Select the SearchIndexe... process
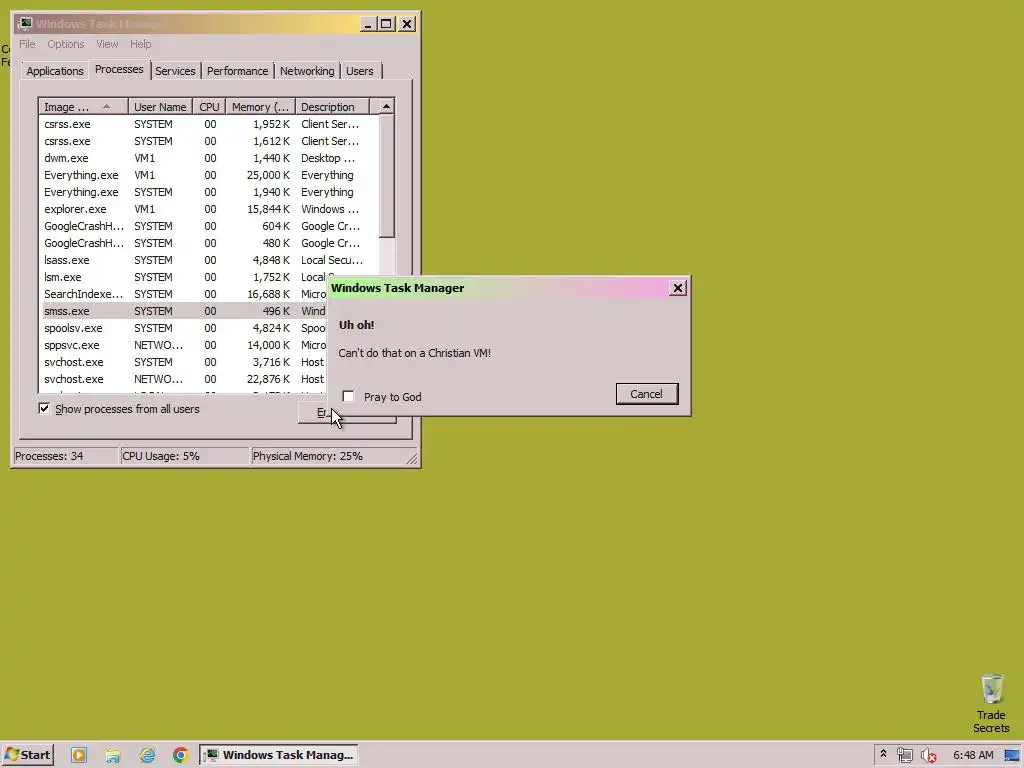1024x768 pixels. pos(184,294)
